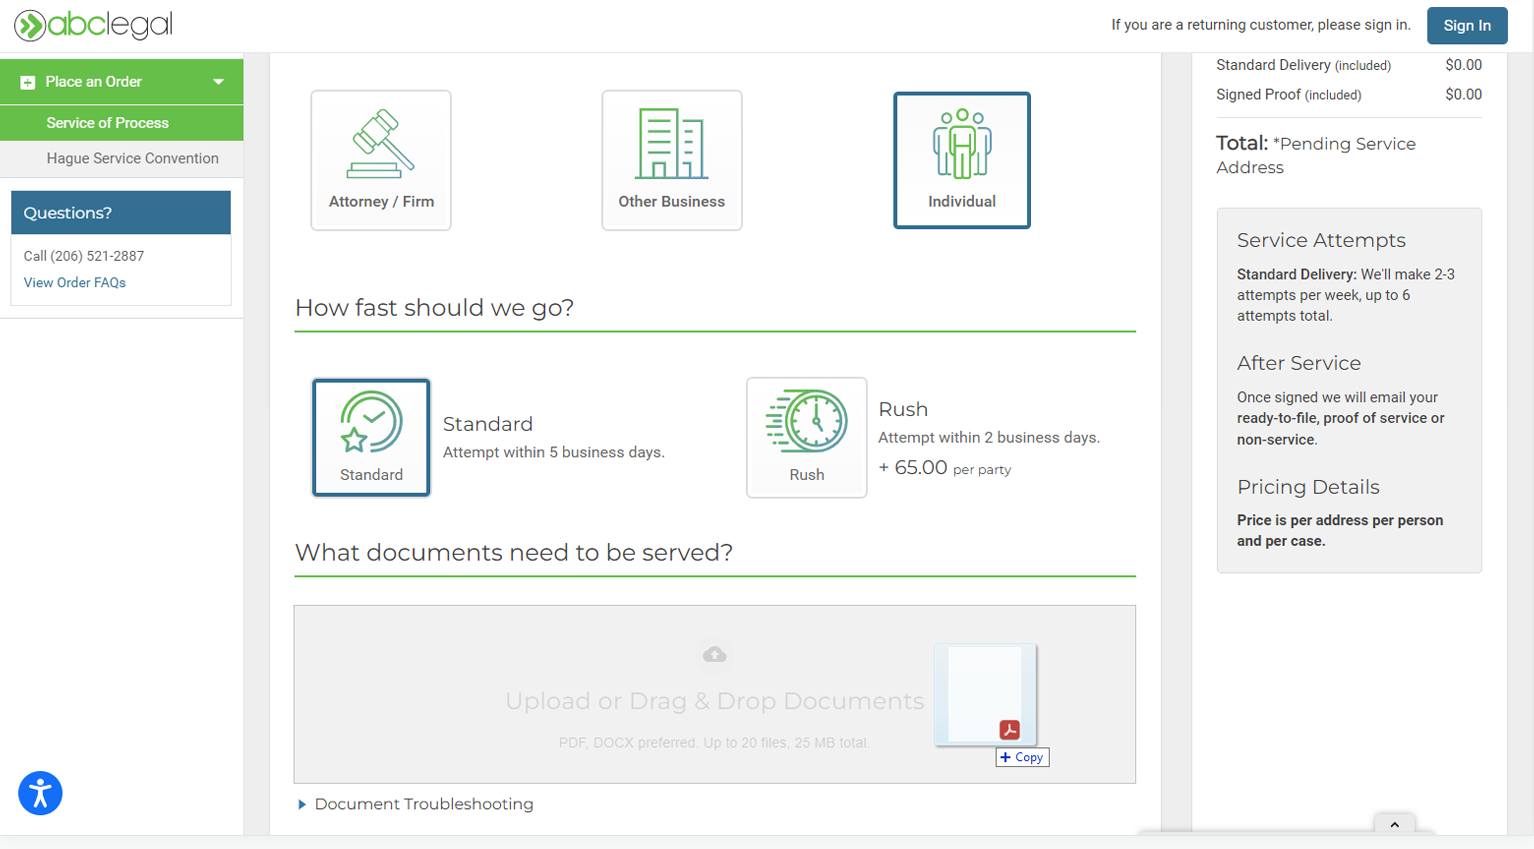Click the Sign In button

1466,26
